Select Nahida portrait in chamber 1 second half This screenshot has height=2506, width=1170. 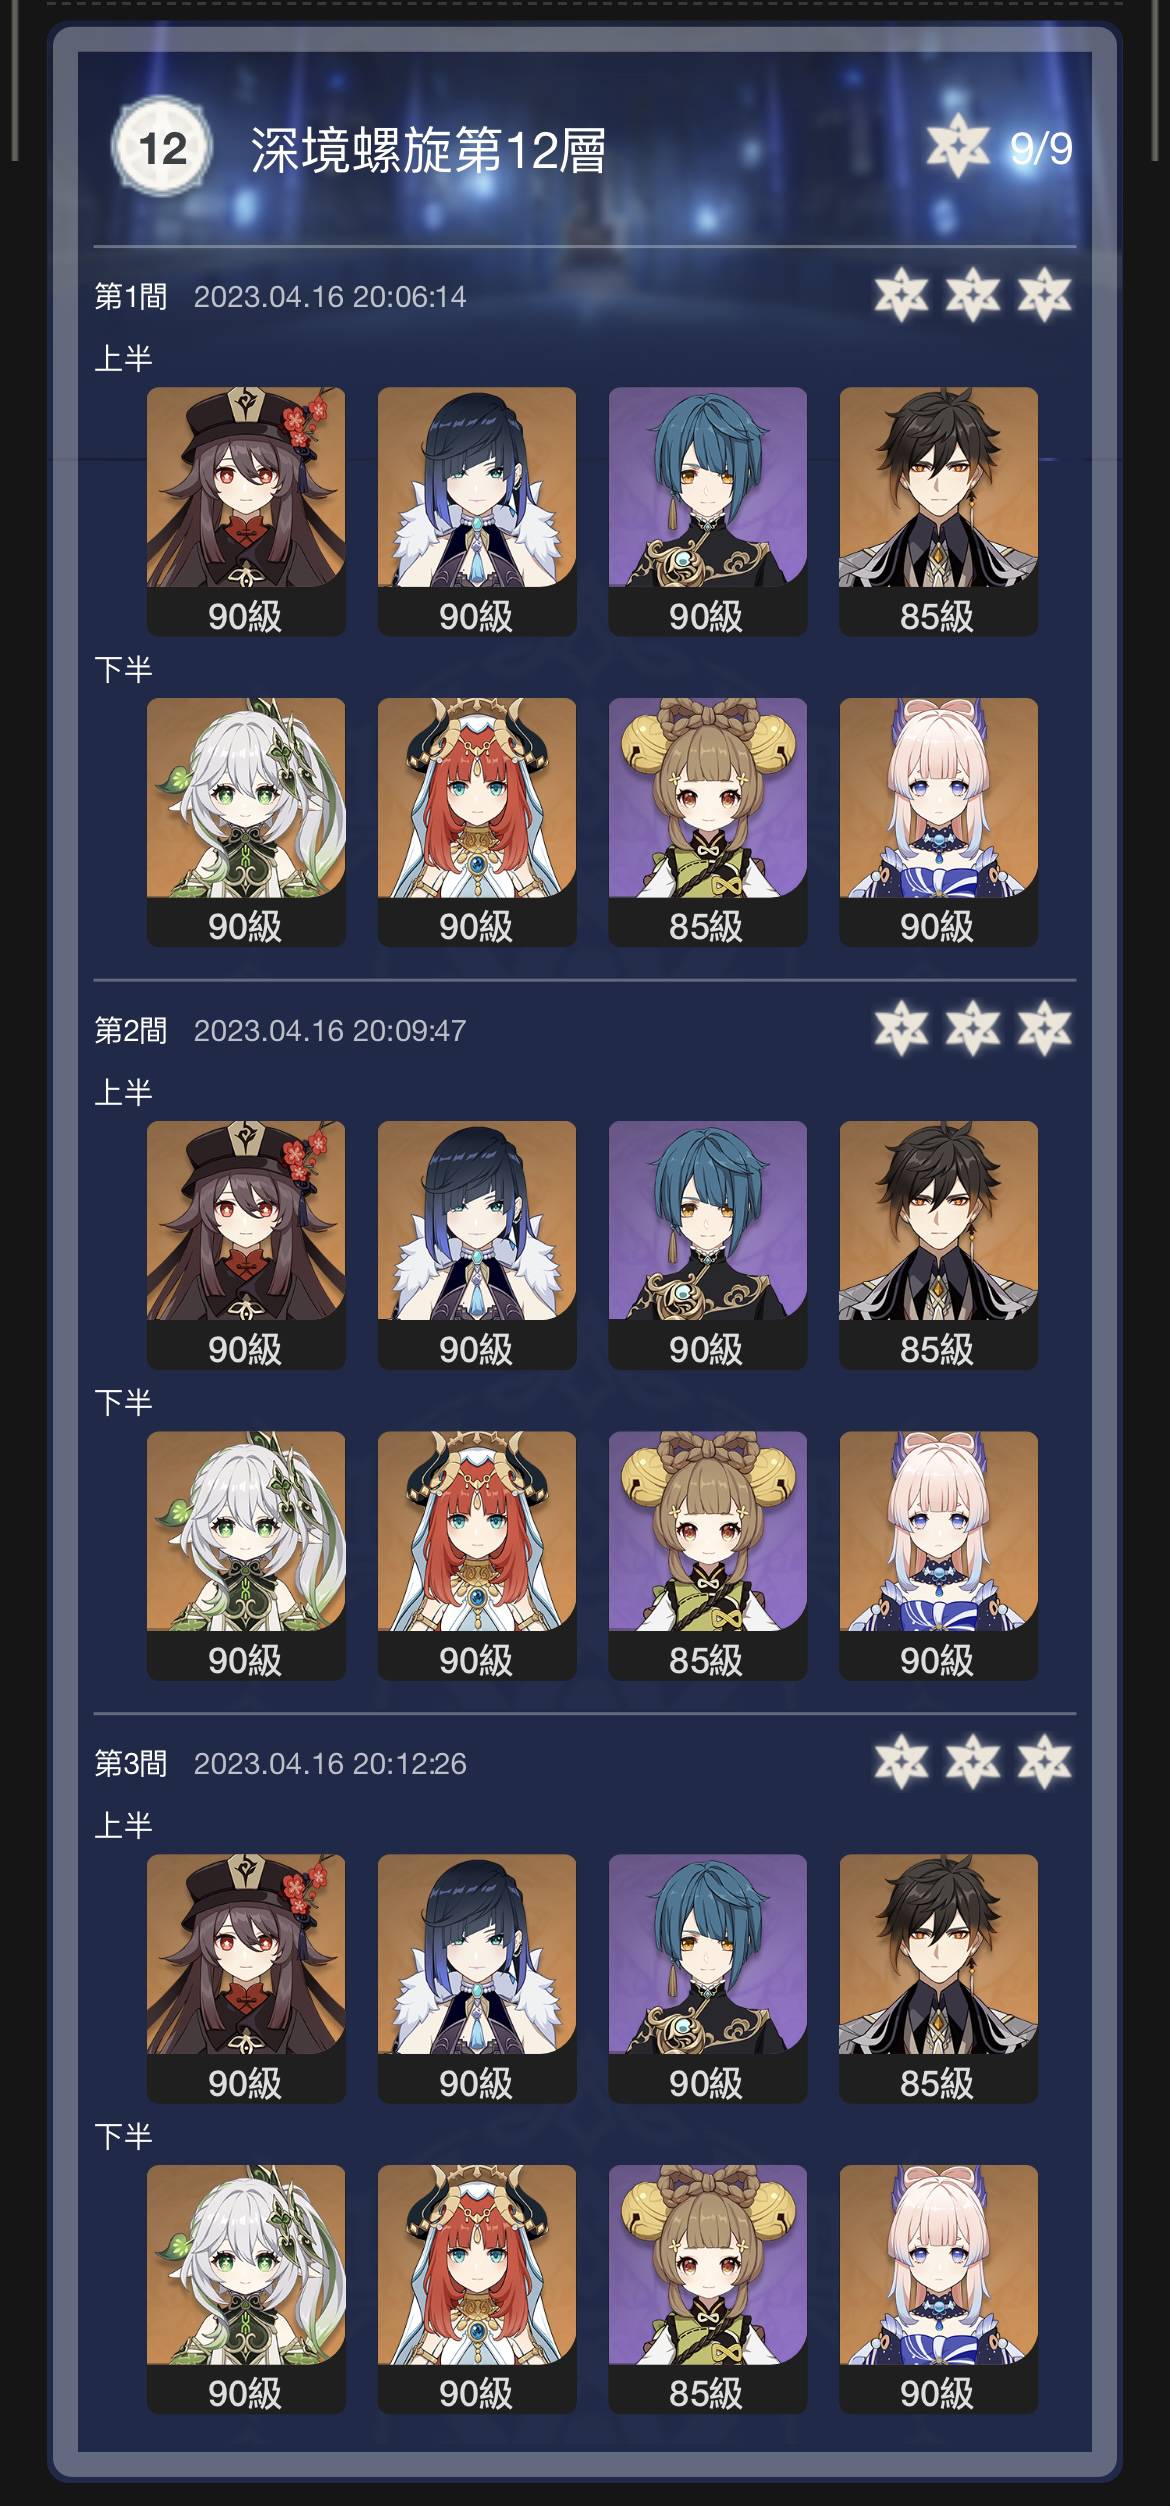(x=246, y=822)
